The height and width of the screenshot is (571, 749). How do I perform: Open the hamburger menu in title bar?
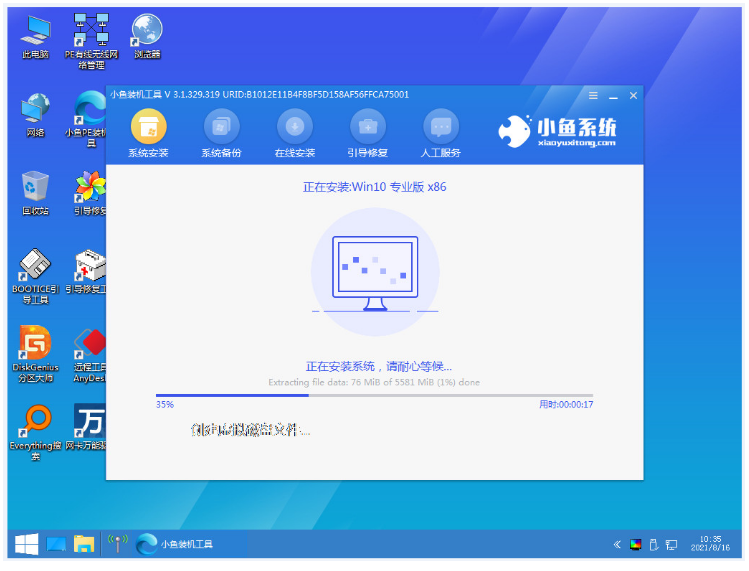click(593, 95)
